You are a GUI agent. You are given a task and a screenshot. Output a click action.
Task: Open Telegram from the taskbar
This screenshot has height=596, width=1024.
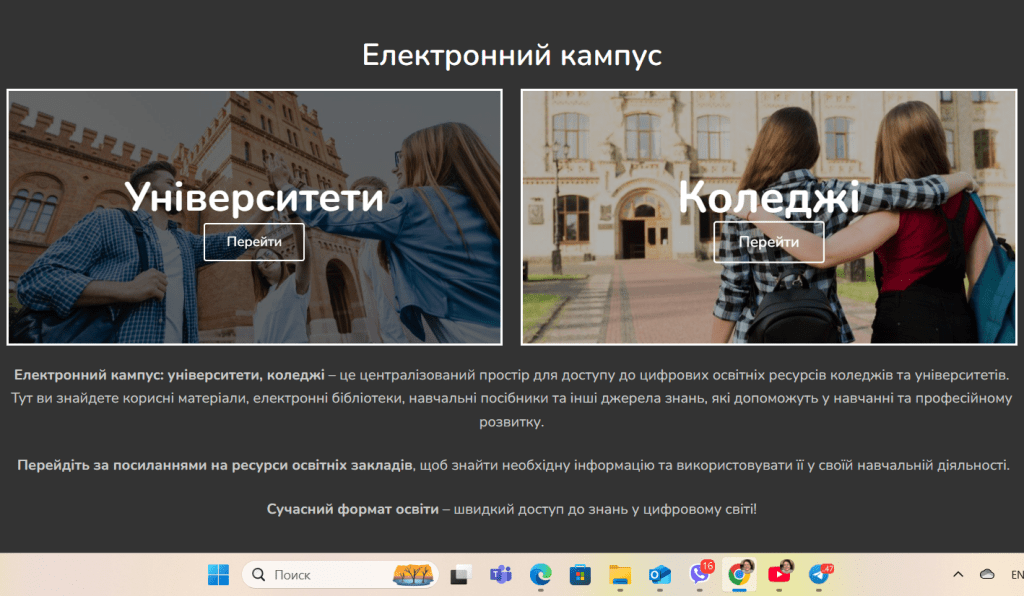[x=820, y=575]
